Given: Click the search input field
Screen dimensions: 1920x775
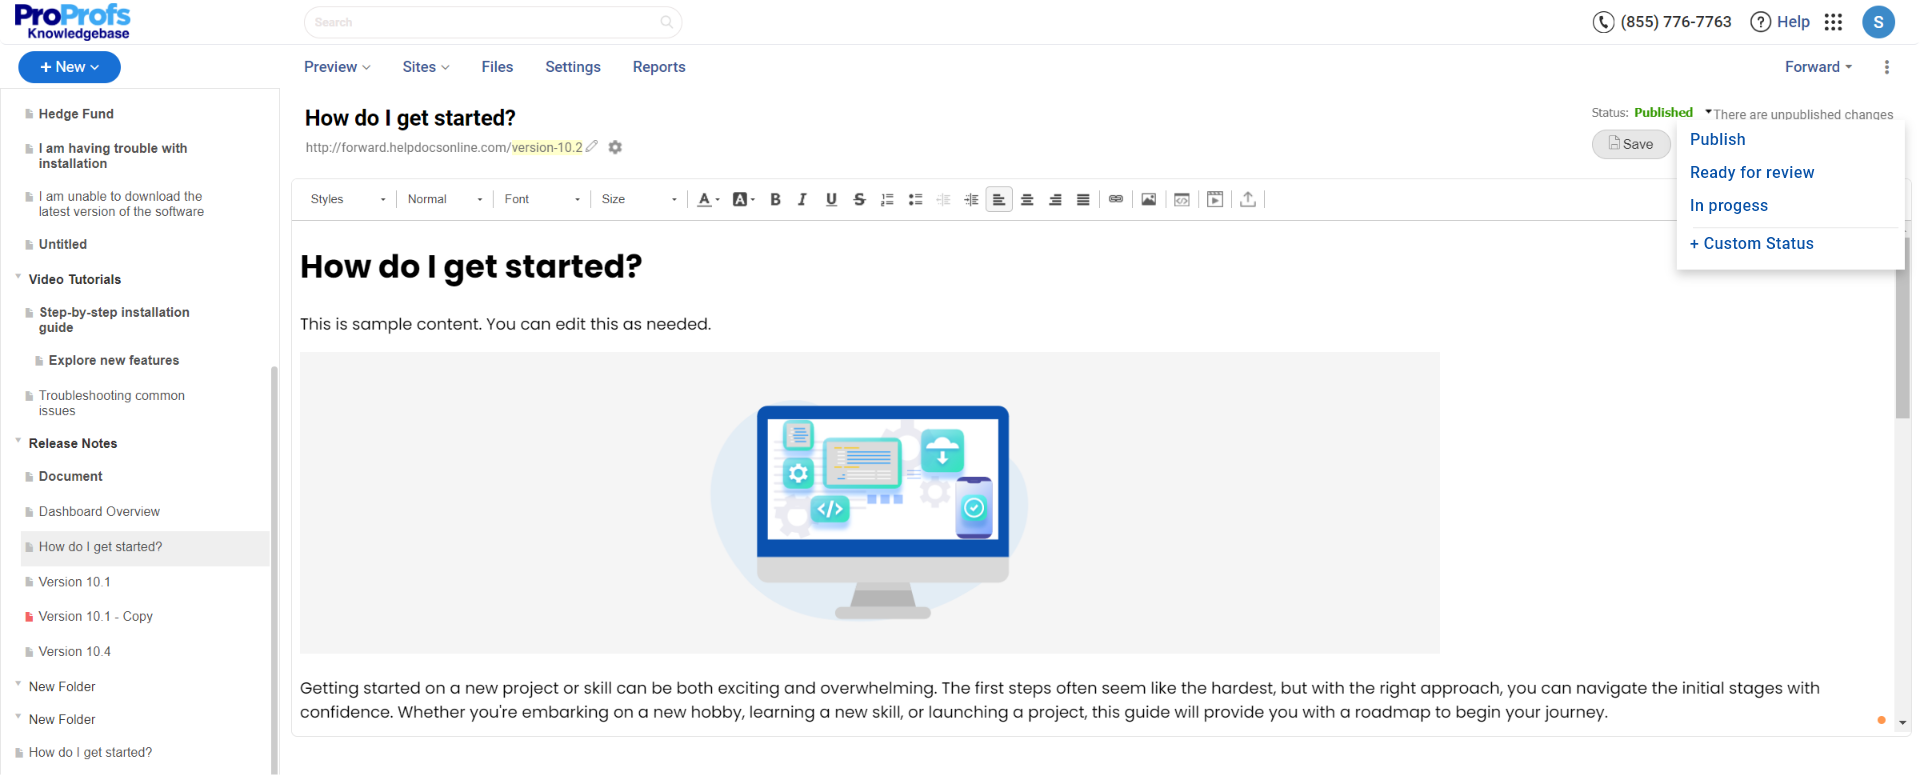Looking at the screenshot, I should [x=493, y=22].
